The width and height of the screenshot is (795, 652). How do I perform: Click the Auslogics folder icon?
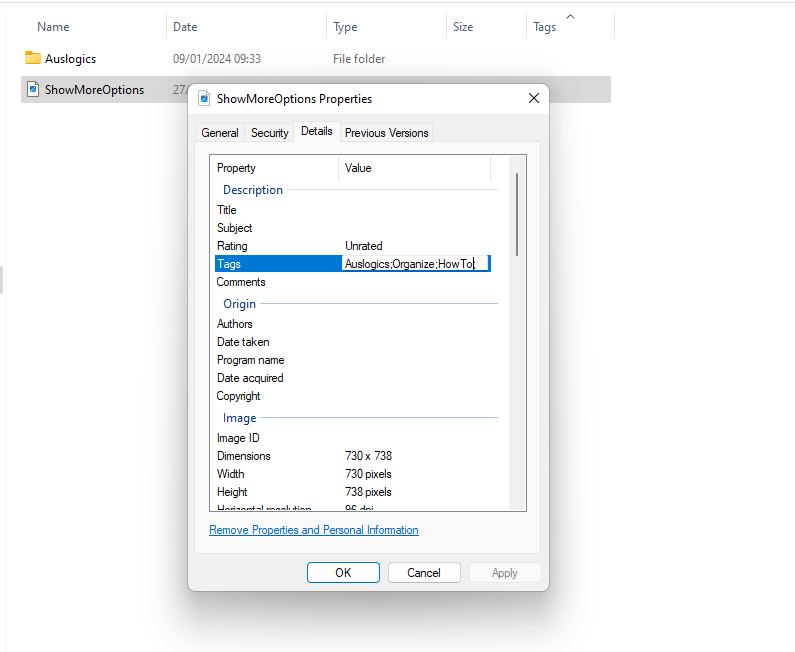point(33,58)
